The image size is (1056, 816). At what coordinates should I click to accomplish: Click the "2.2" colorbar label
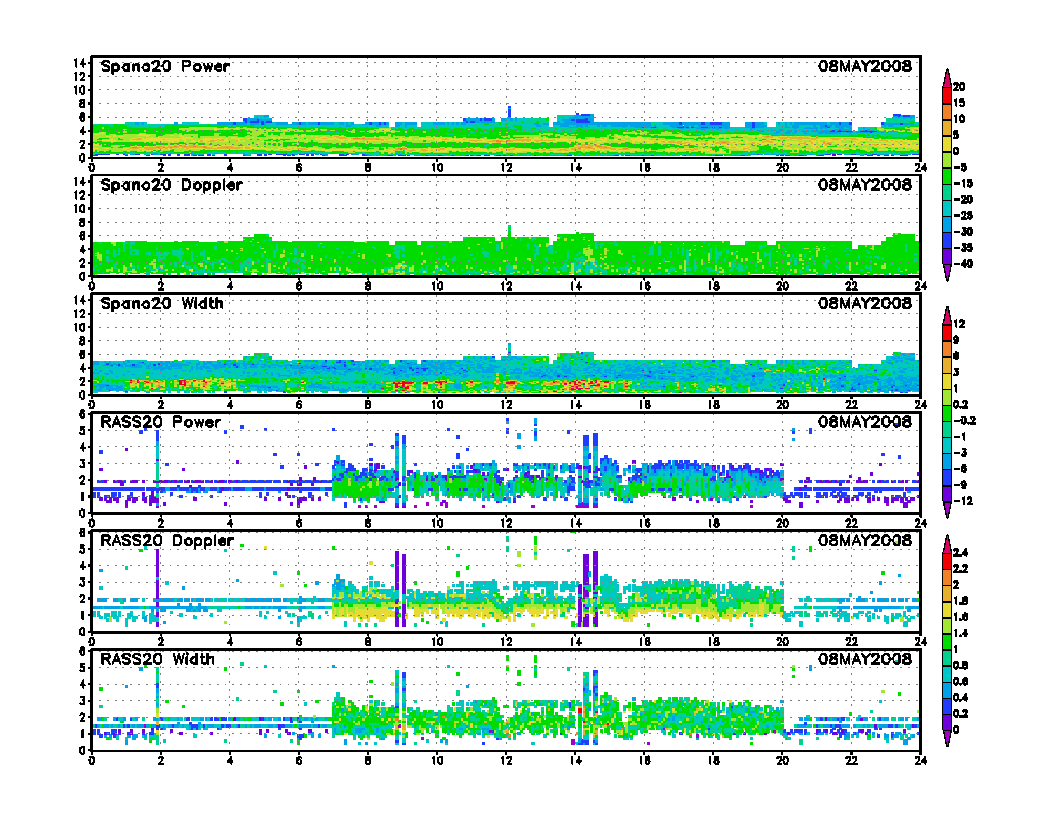pos(960,569)
